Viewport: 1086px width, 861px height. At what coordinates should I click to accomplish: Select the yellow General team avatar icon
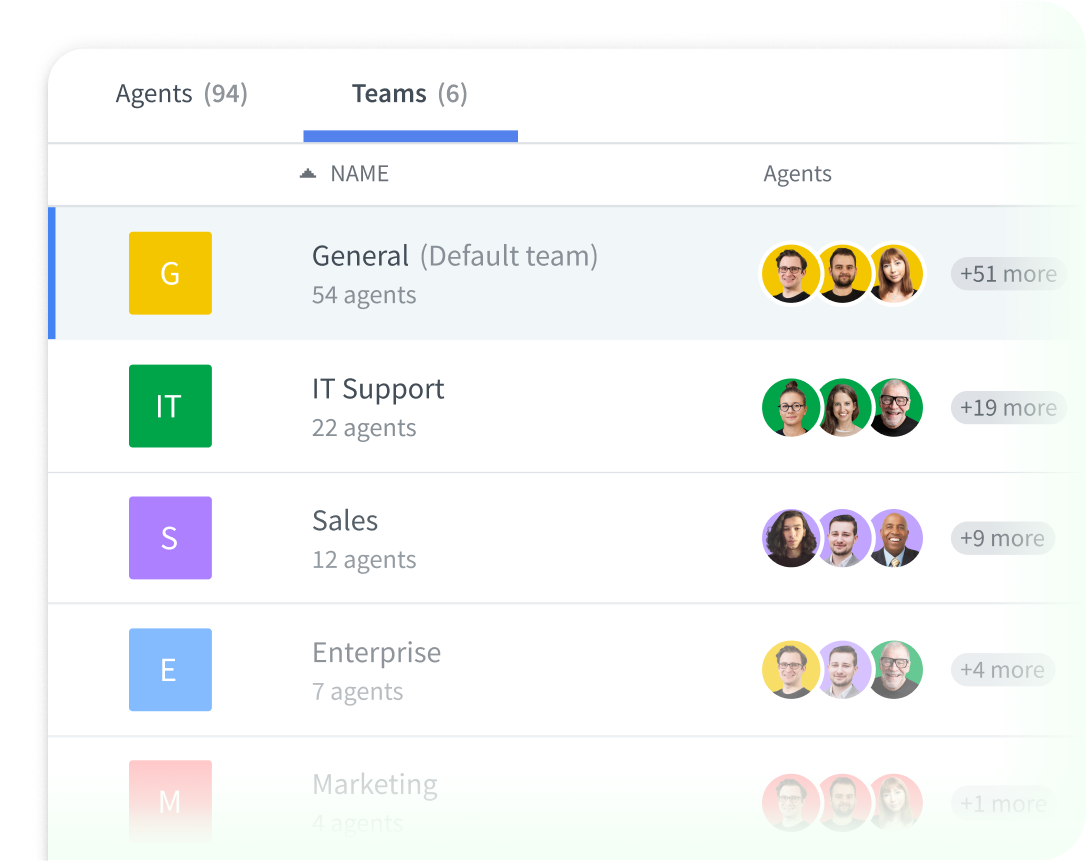pyautogui.click(x=170, y=273)
